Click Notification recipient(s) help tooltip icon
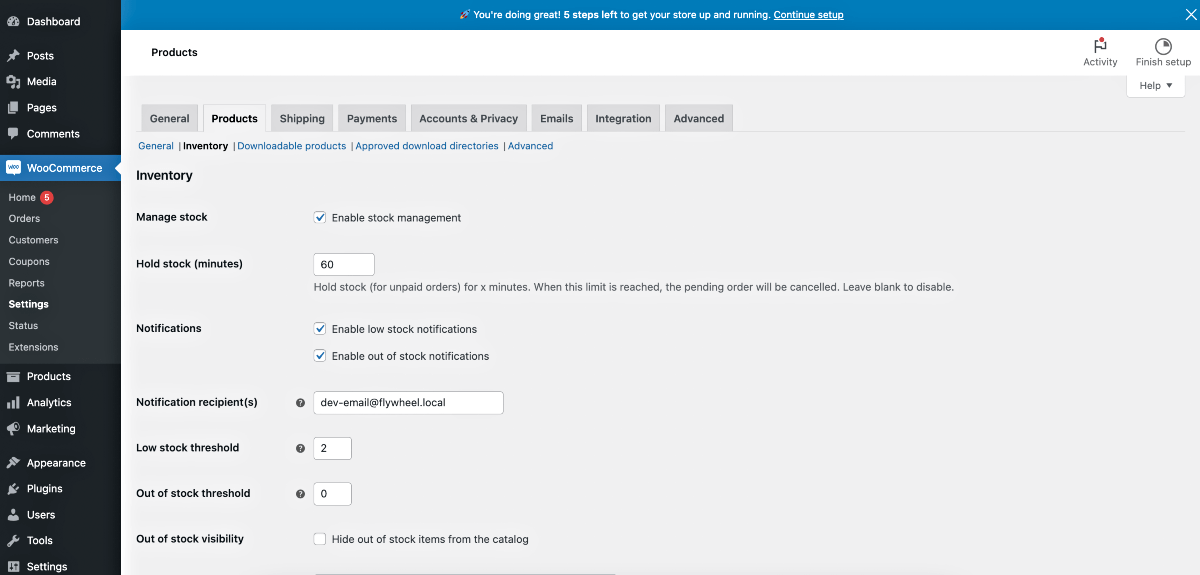The image size is (1200, 575). [x=300, y=403]
